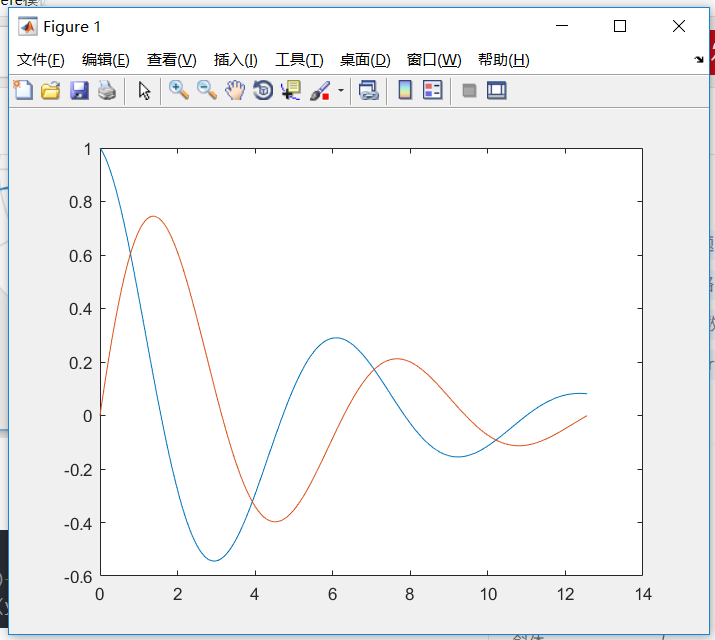Open the 编辑(E) menu
The image size is (715, 640).
(106, 60)
